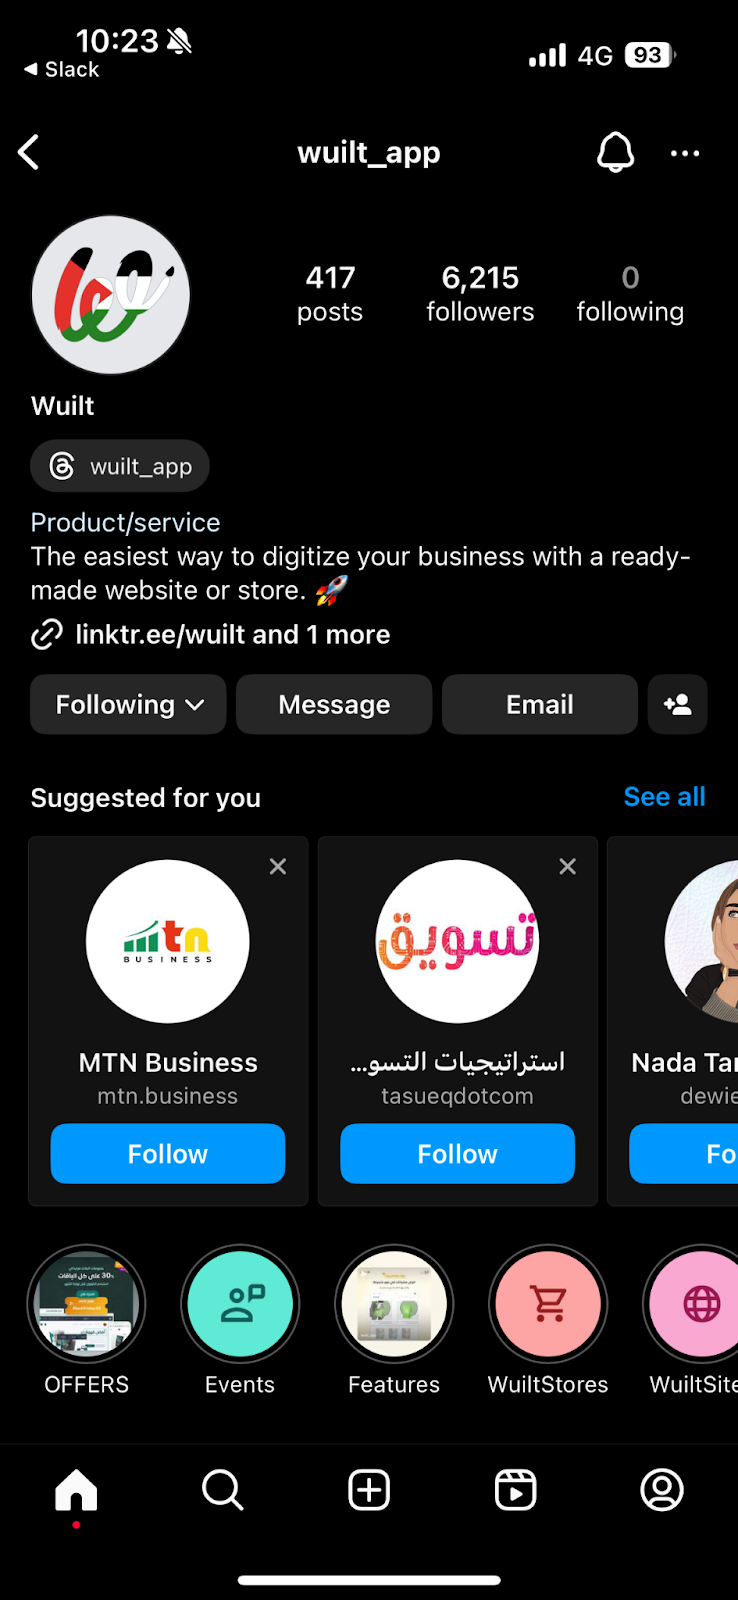Follow MTN Business
Screen dimensions: 738x1600
click(x=168, y=1153)
